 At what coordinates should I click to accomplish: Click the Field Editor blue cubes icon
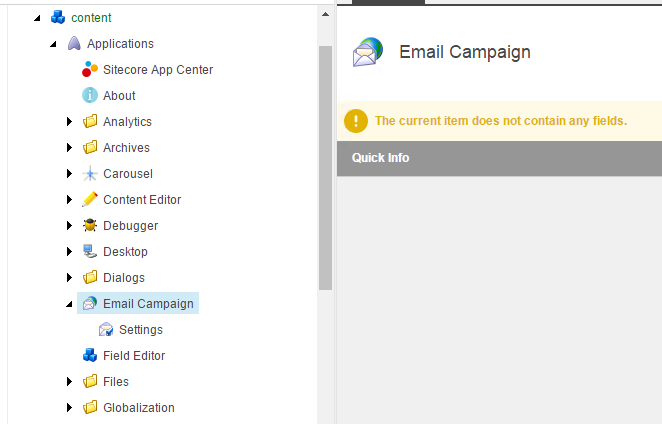coord(90,355)
